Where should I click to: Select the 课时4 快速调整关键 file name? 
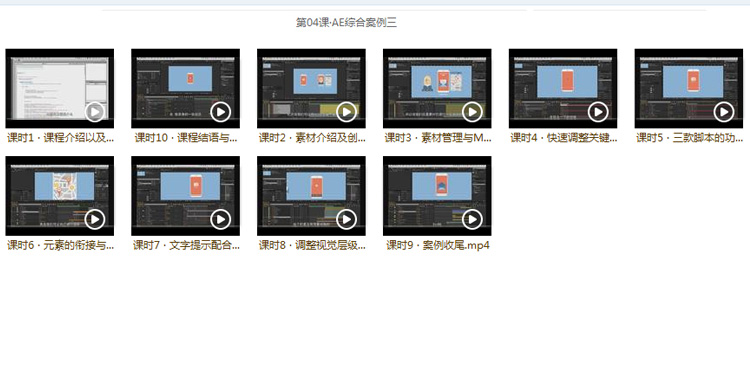[x=563, y=138]
